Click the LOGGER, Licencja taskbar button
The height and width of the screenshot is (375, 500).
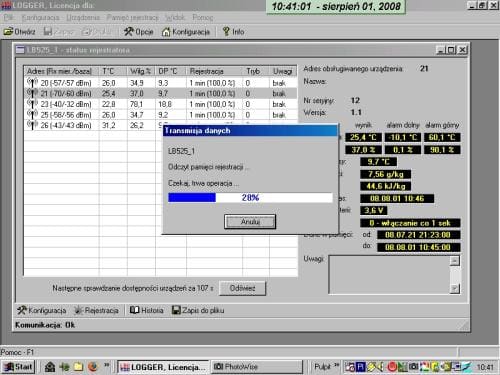click(x=163, y=367)
